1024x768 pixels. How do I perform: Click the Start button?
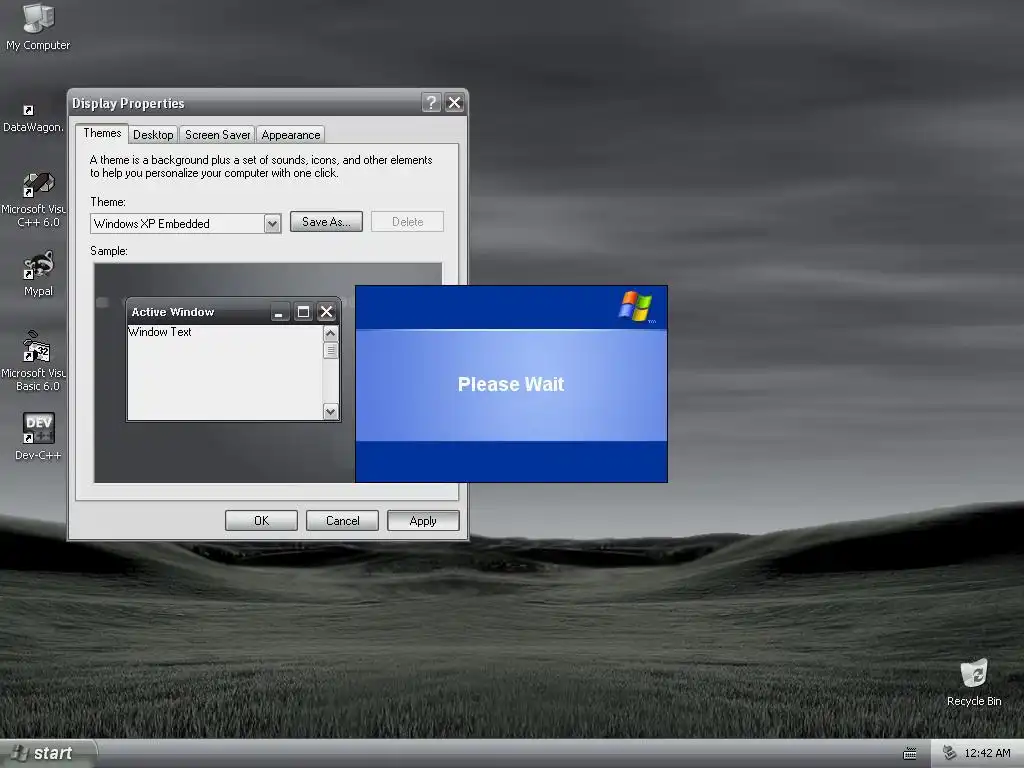pyautogui.click(x=47, y=753)
